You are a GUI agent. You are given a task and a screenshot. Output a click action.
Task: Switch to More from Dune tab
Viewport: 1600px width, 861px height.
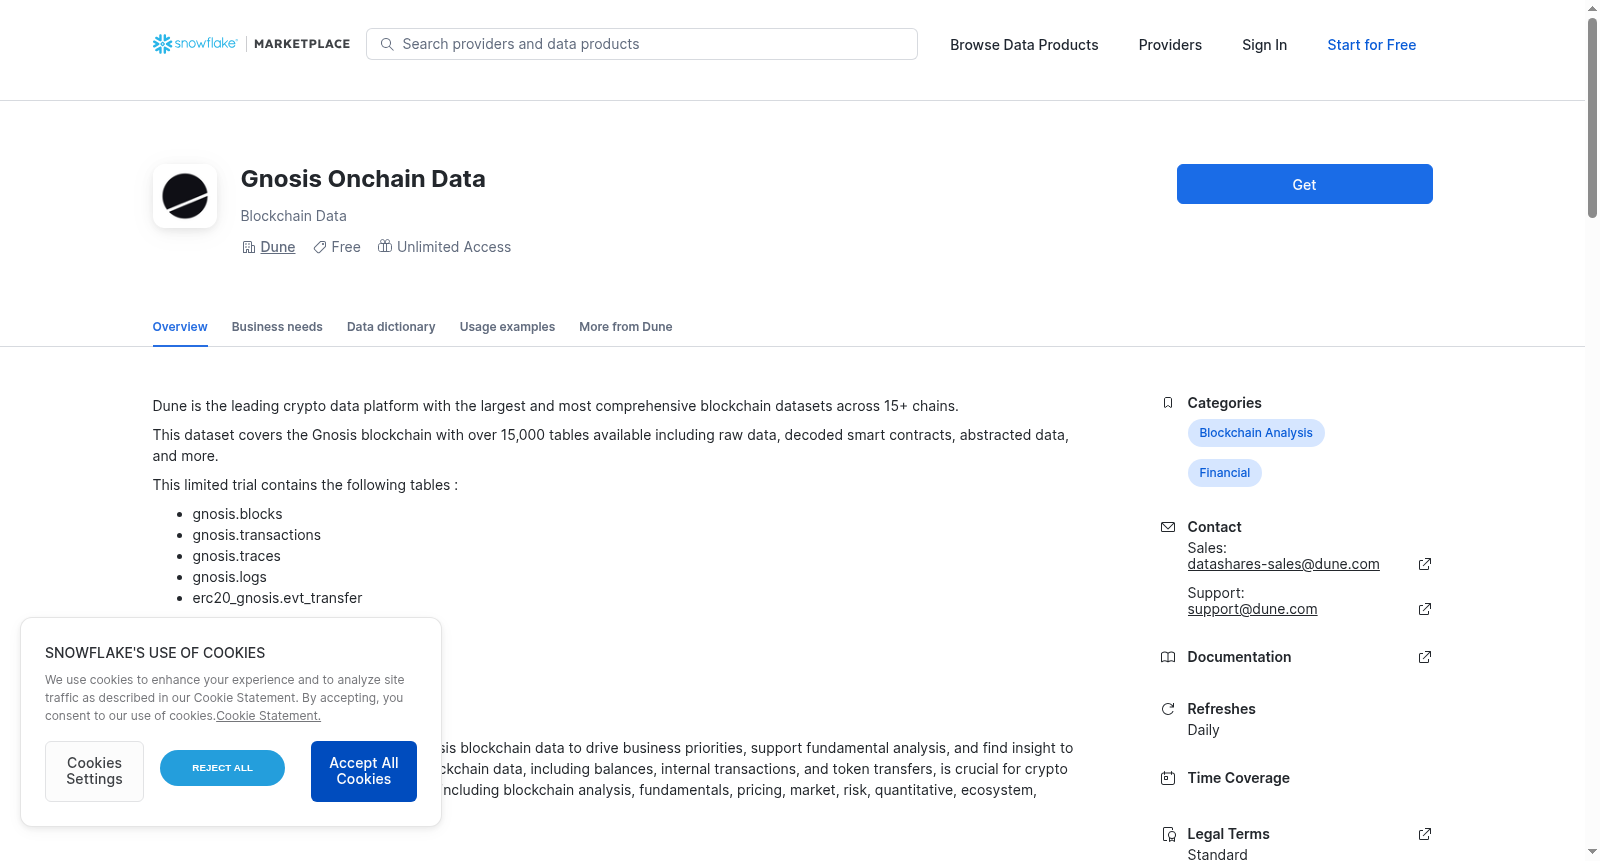[x=625, y=327]
